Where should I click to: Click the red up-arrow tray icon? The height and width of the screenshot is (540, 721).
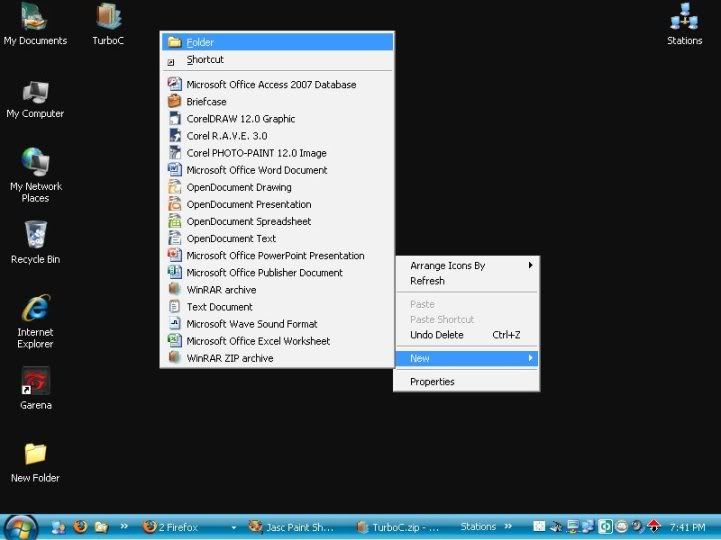(653, 526)
